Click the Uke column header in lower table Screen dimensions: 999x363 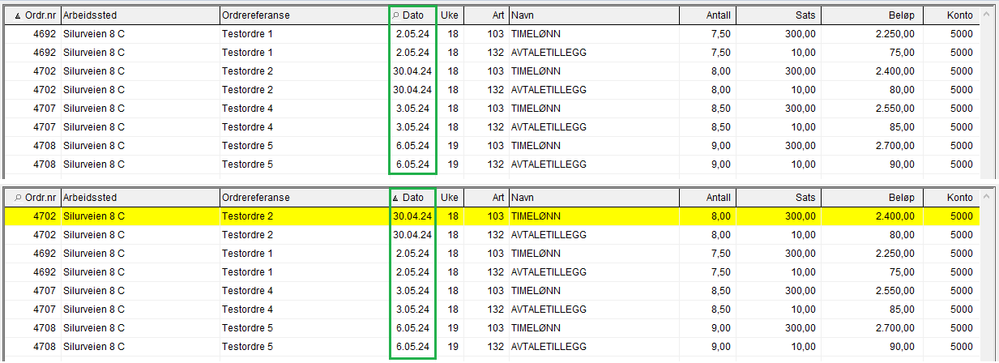coord(450,197)
